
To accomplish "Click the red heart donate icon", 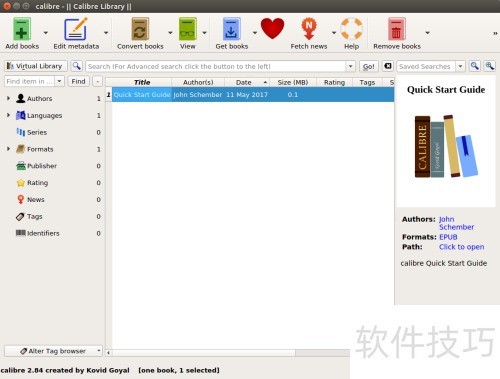I will click(x=272, y=29).
